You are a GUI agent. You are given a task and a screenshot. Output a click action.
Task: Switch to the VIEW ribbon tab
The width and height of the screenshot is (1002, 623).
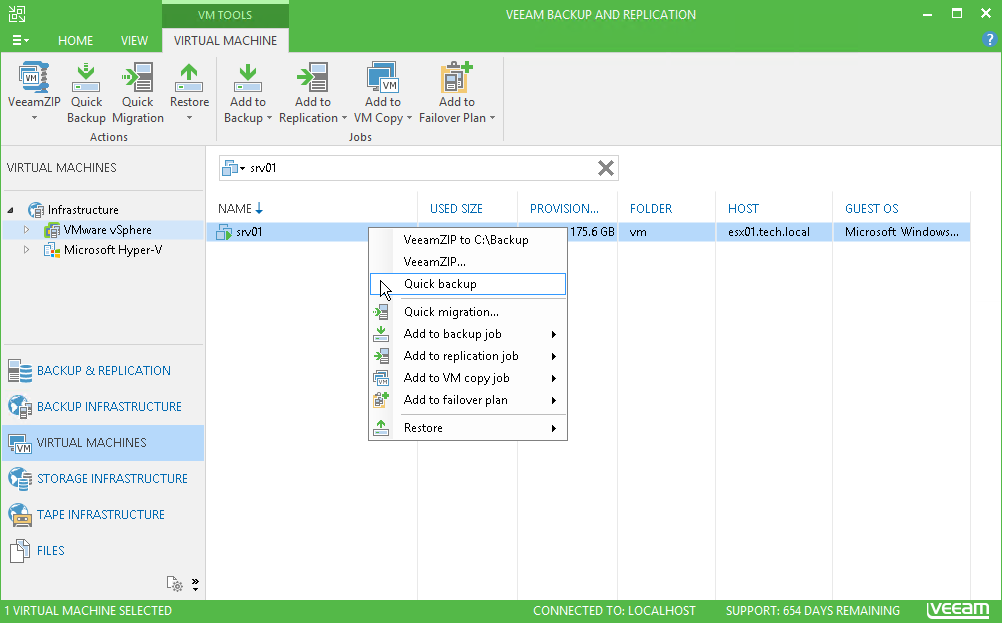click(x=134, y=40)
